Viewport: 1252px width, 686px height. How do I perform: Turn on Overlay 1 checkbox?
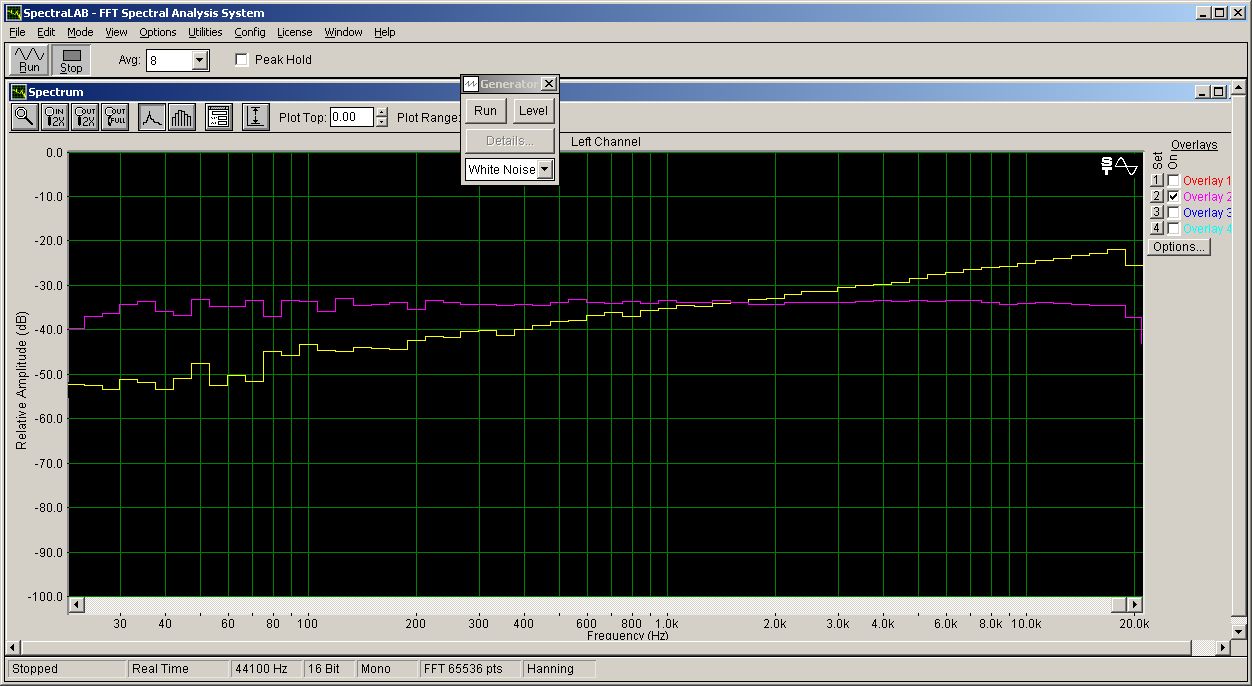[1173, 181]
